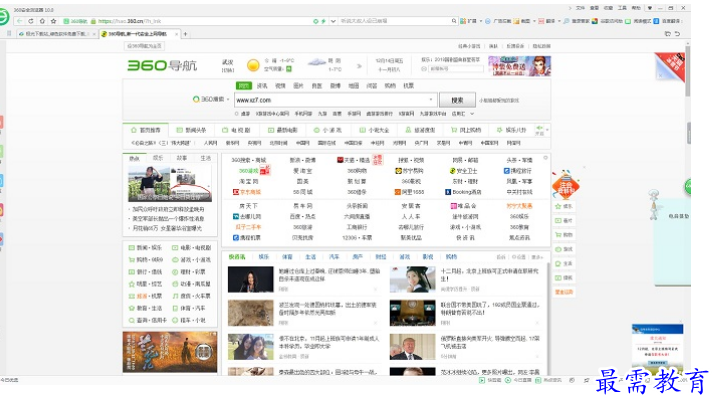Open the 截图 dropdown arrow
Viewport: 717px width, 413px height.
tap(534, 21)
